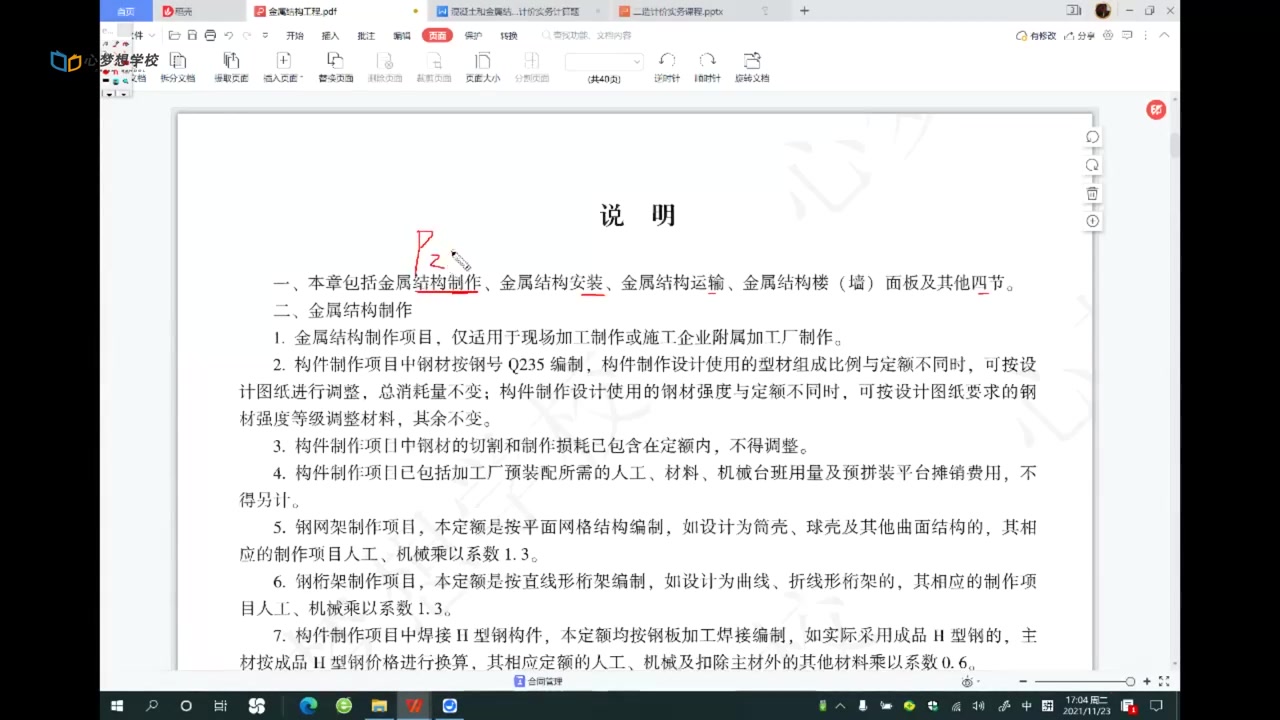
Task: Rotate pages clockwise with 顺时针
Action: tap(707, 70)
